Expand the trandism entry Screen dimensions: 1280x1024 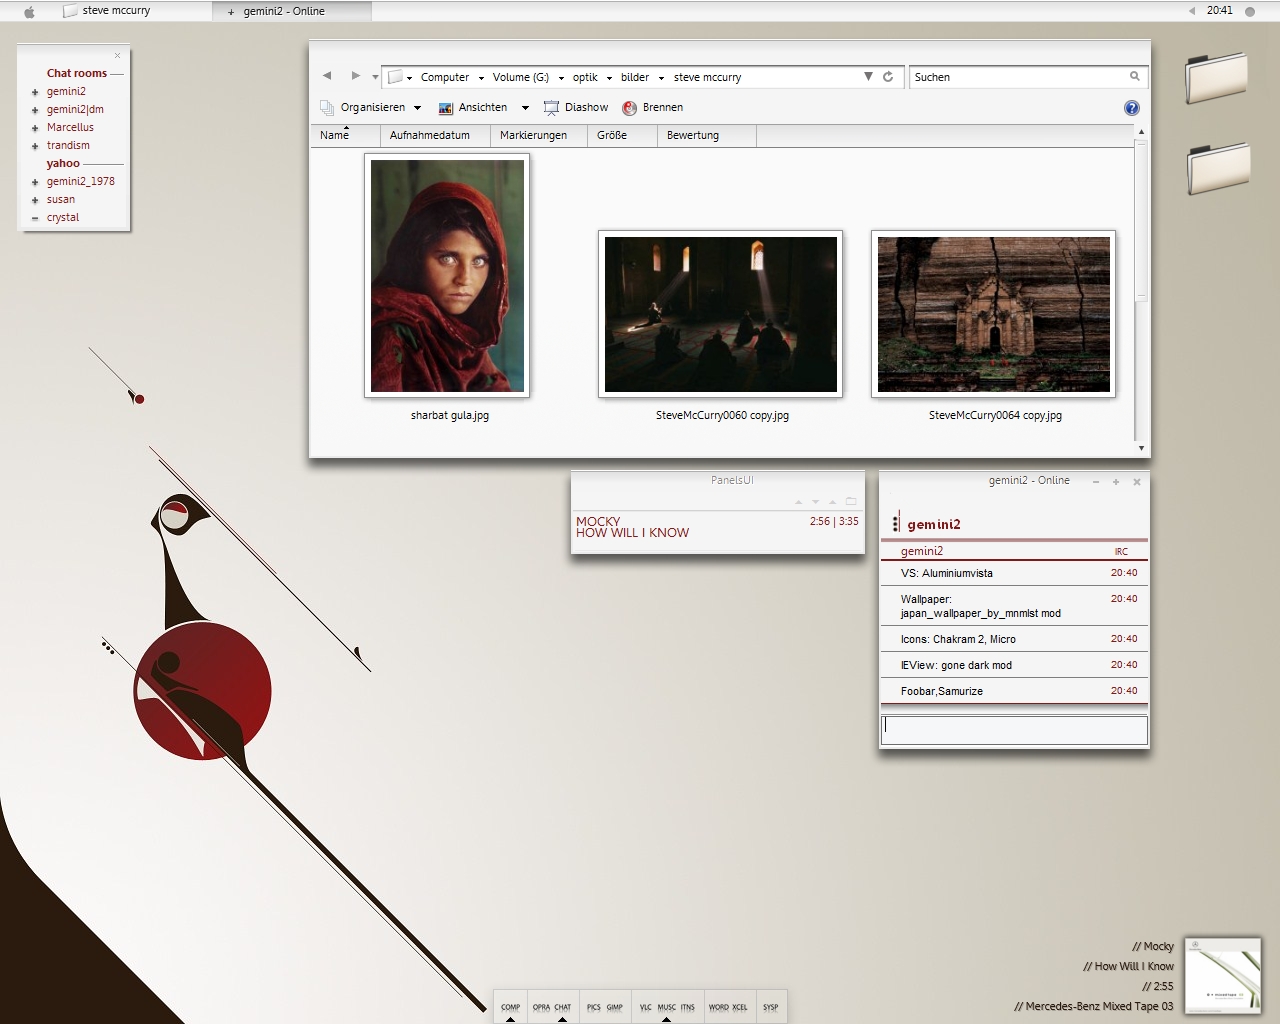35,146
